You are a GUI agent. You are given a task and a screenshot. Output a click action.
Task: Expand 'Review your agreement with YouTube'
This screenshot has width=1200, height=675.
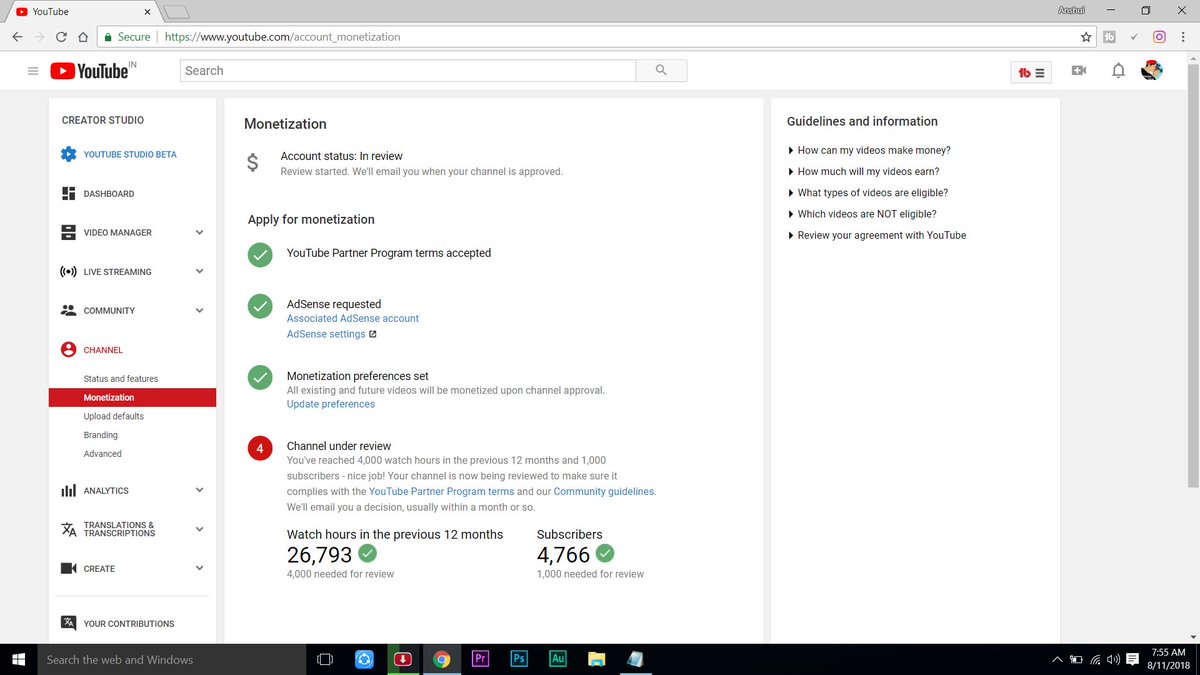[x=877, y=235]
